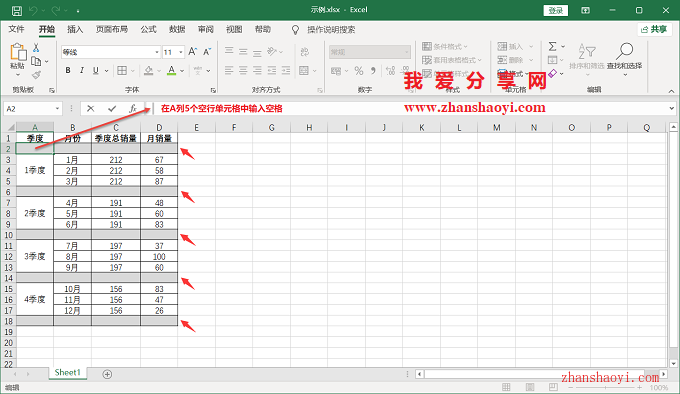Open the font size dropdown showing 11
The height and width of the screenshot is (394, 680).
181,52
